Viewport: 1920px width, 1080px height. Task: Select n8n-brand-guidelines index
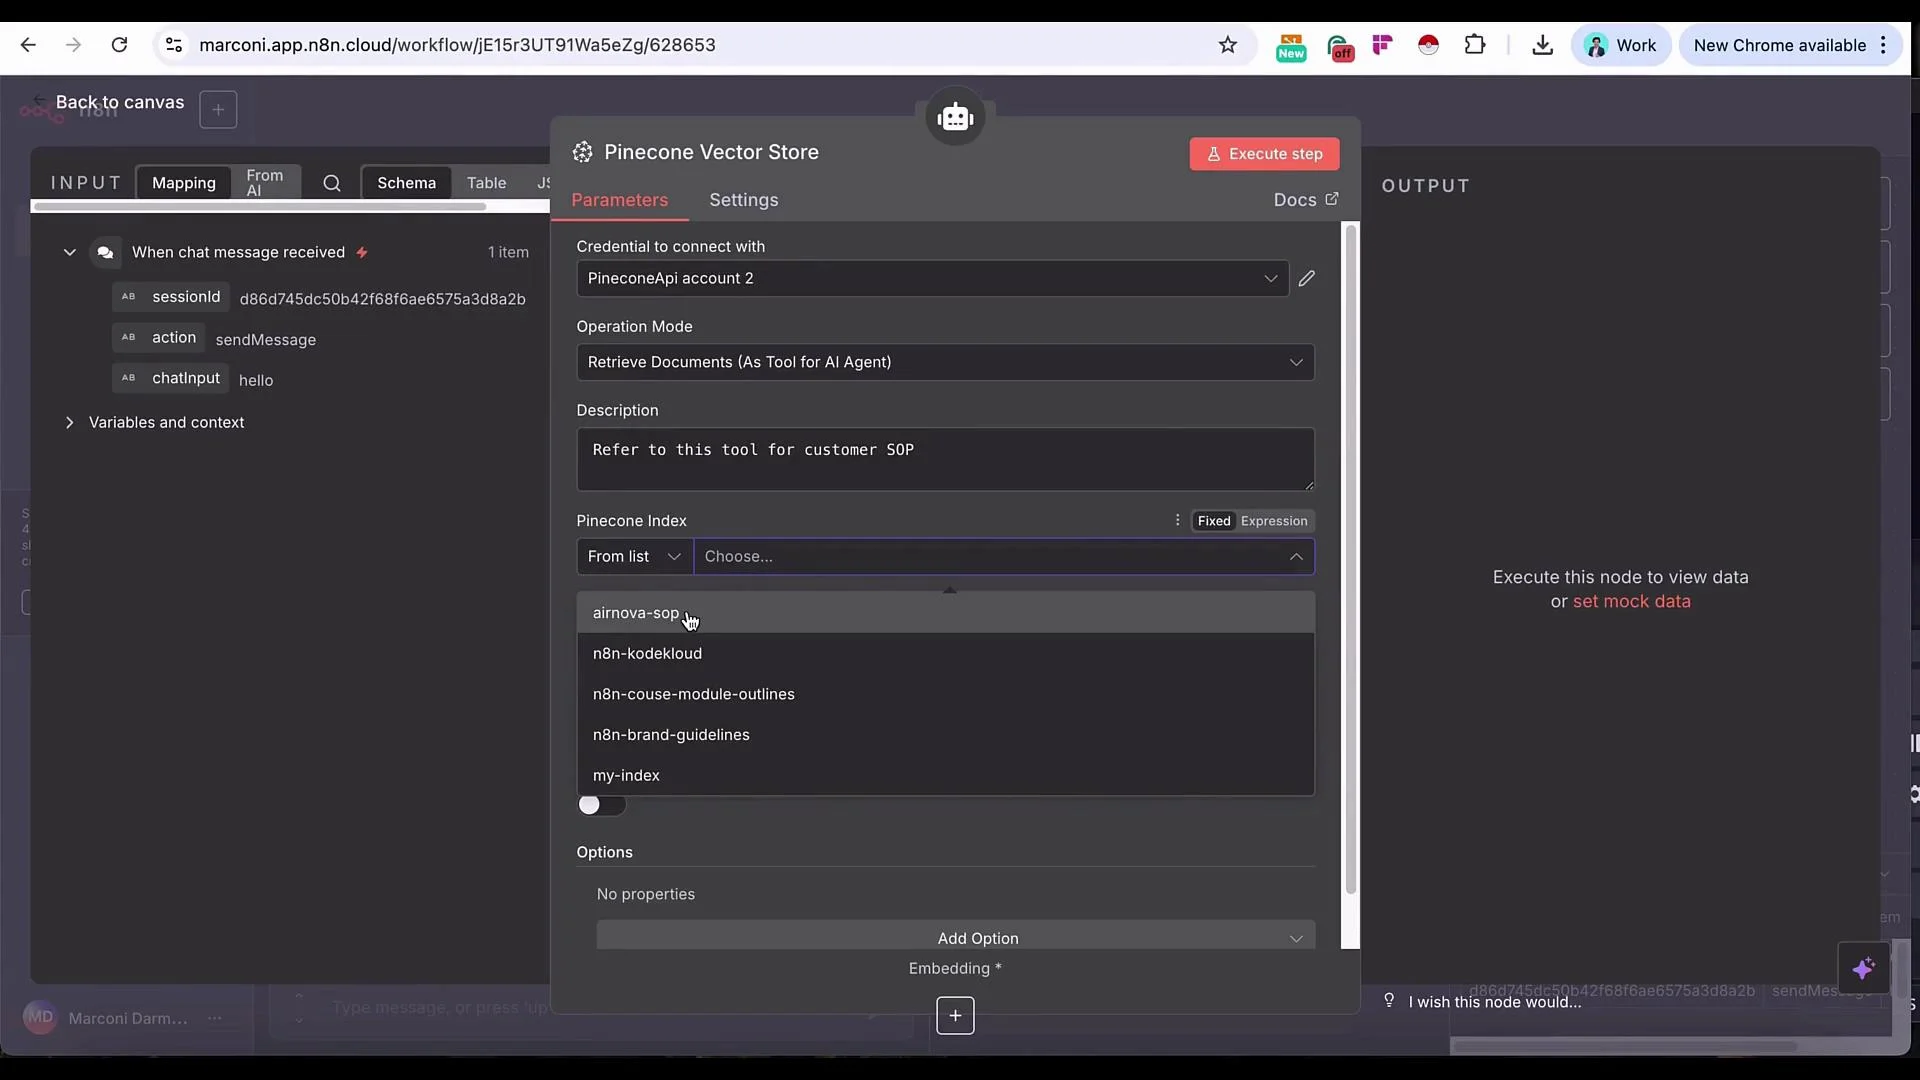[945, 735]
